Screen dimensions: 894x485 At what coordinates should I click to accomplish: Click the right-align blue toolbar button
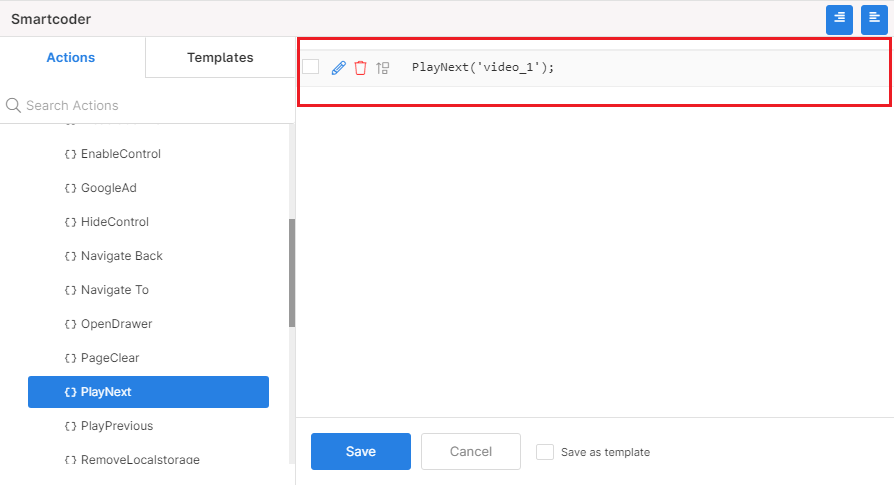pyautogui.click(x=839, y=19)
